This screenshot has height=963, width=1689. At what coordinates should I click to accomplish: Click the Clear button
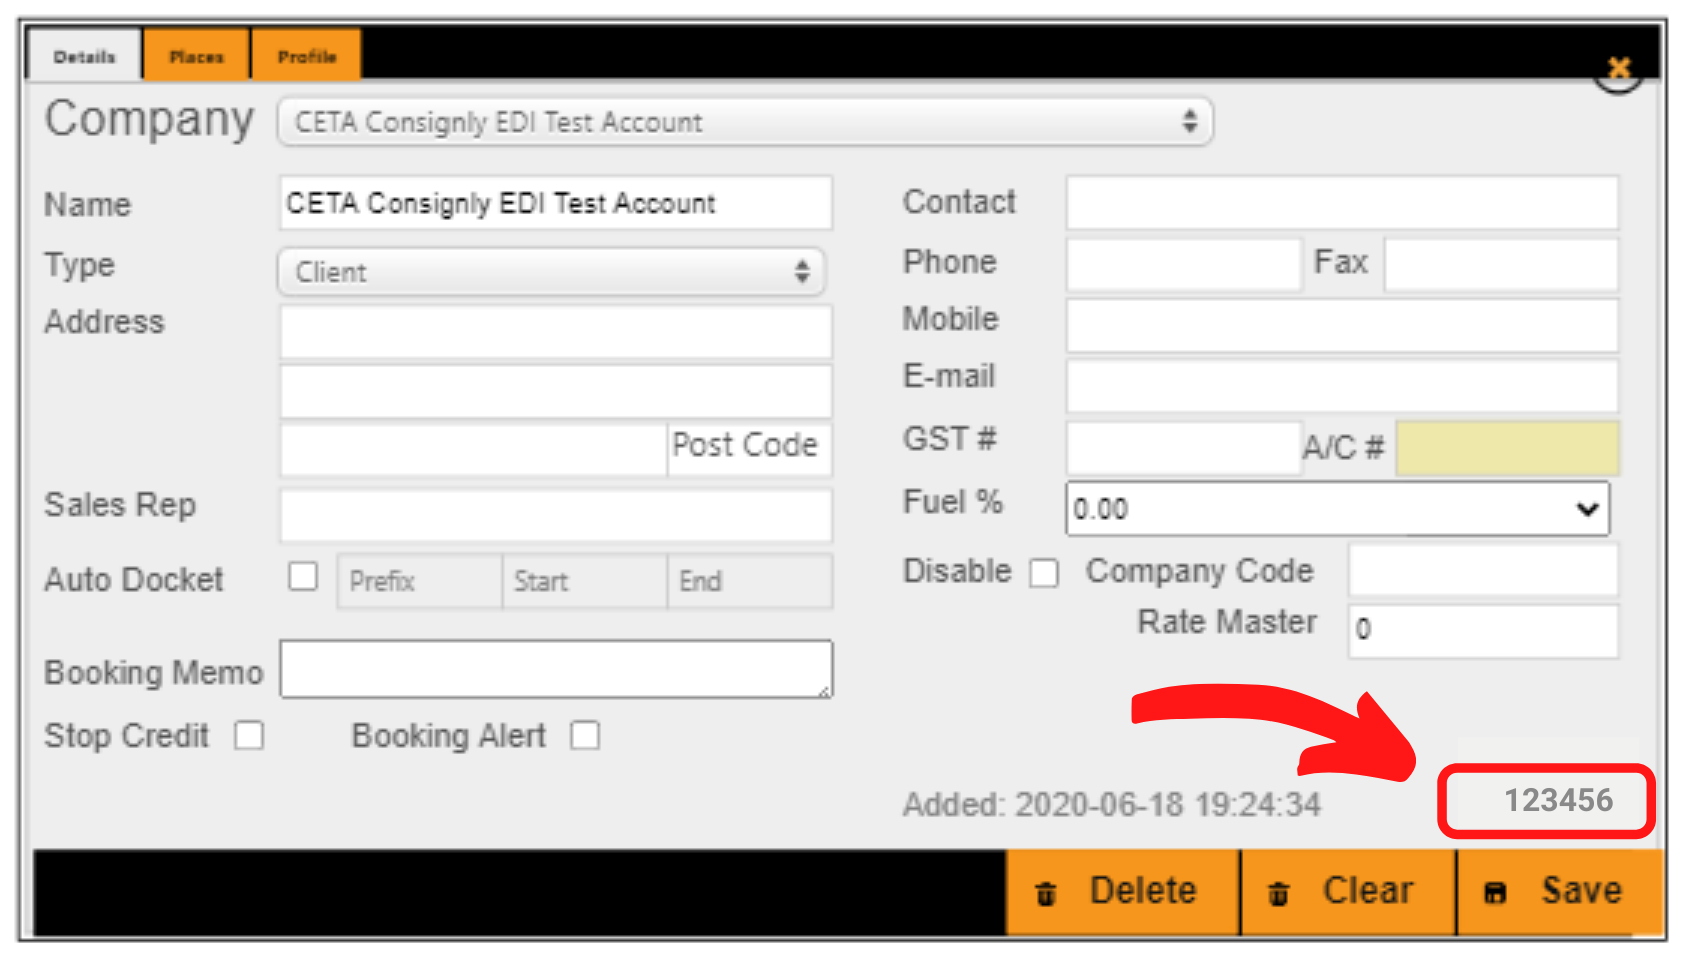point(1348,892)
